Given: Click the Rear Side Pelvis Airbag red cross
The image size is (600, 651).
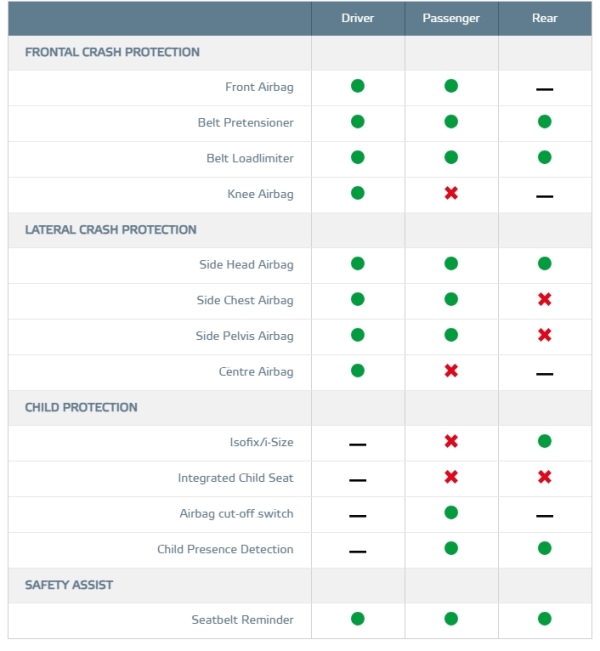Looking at the screenshot, I should [544, 335].
